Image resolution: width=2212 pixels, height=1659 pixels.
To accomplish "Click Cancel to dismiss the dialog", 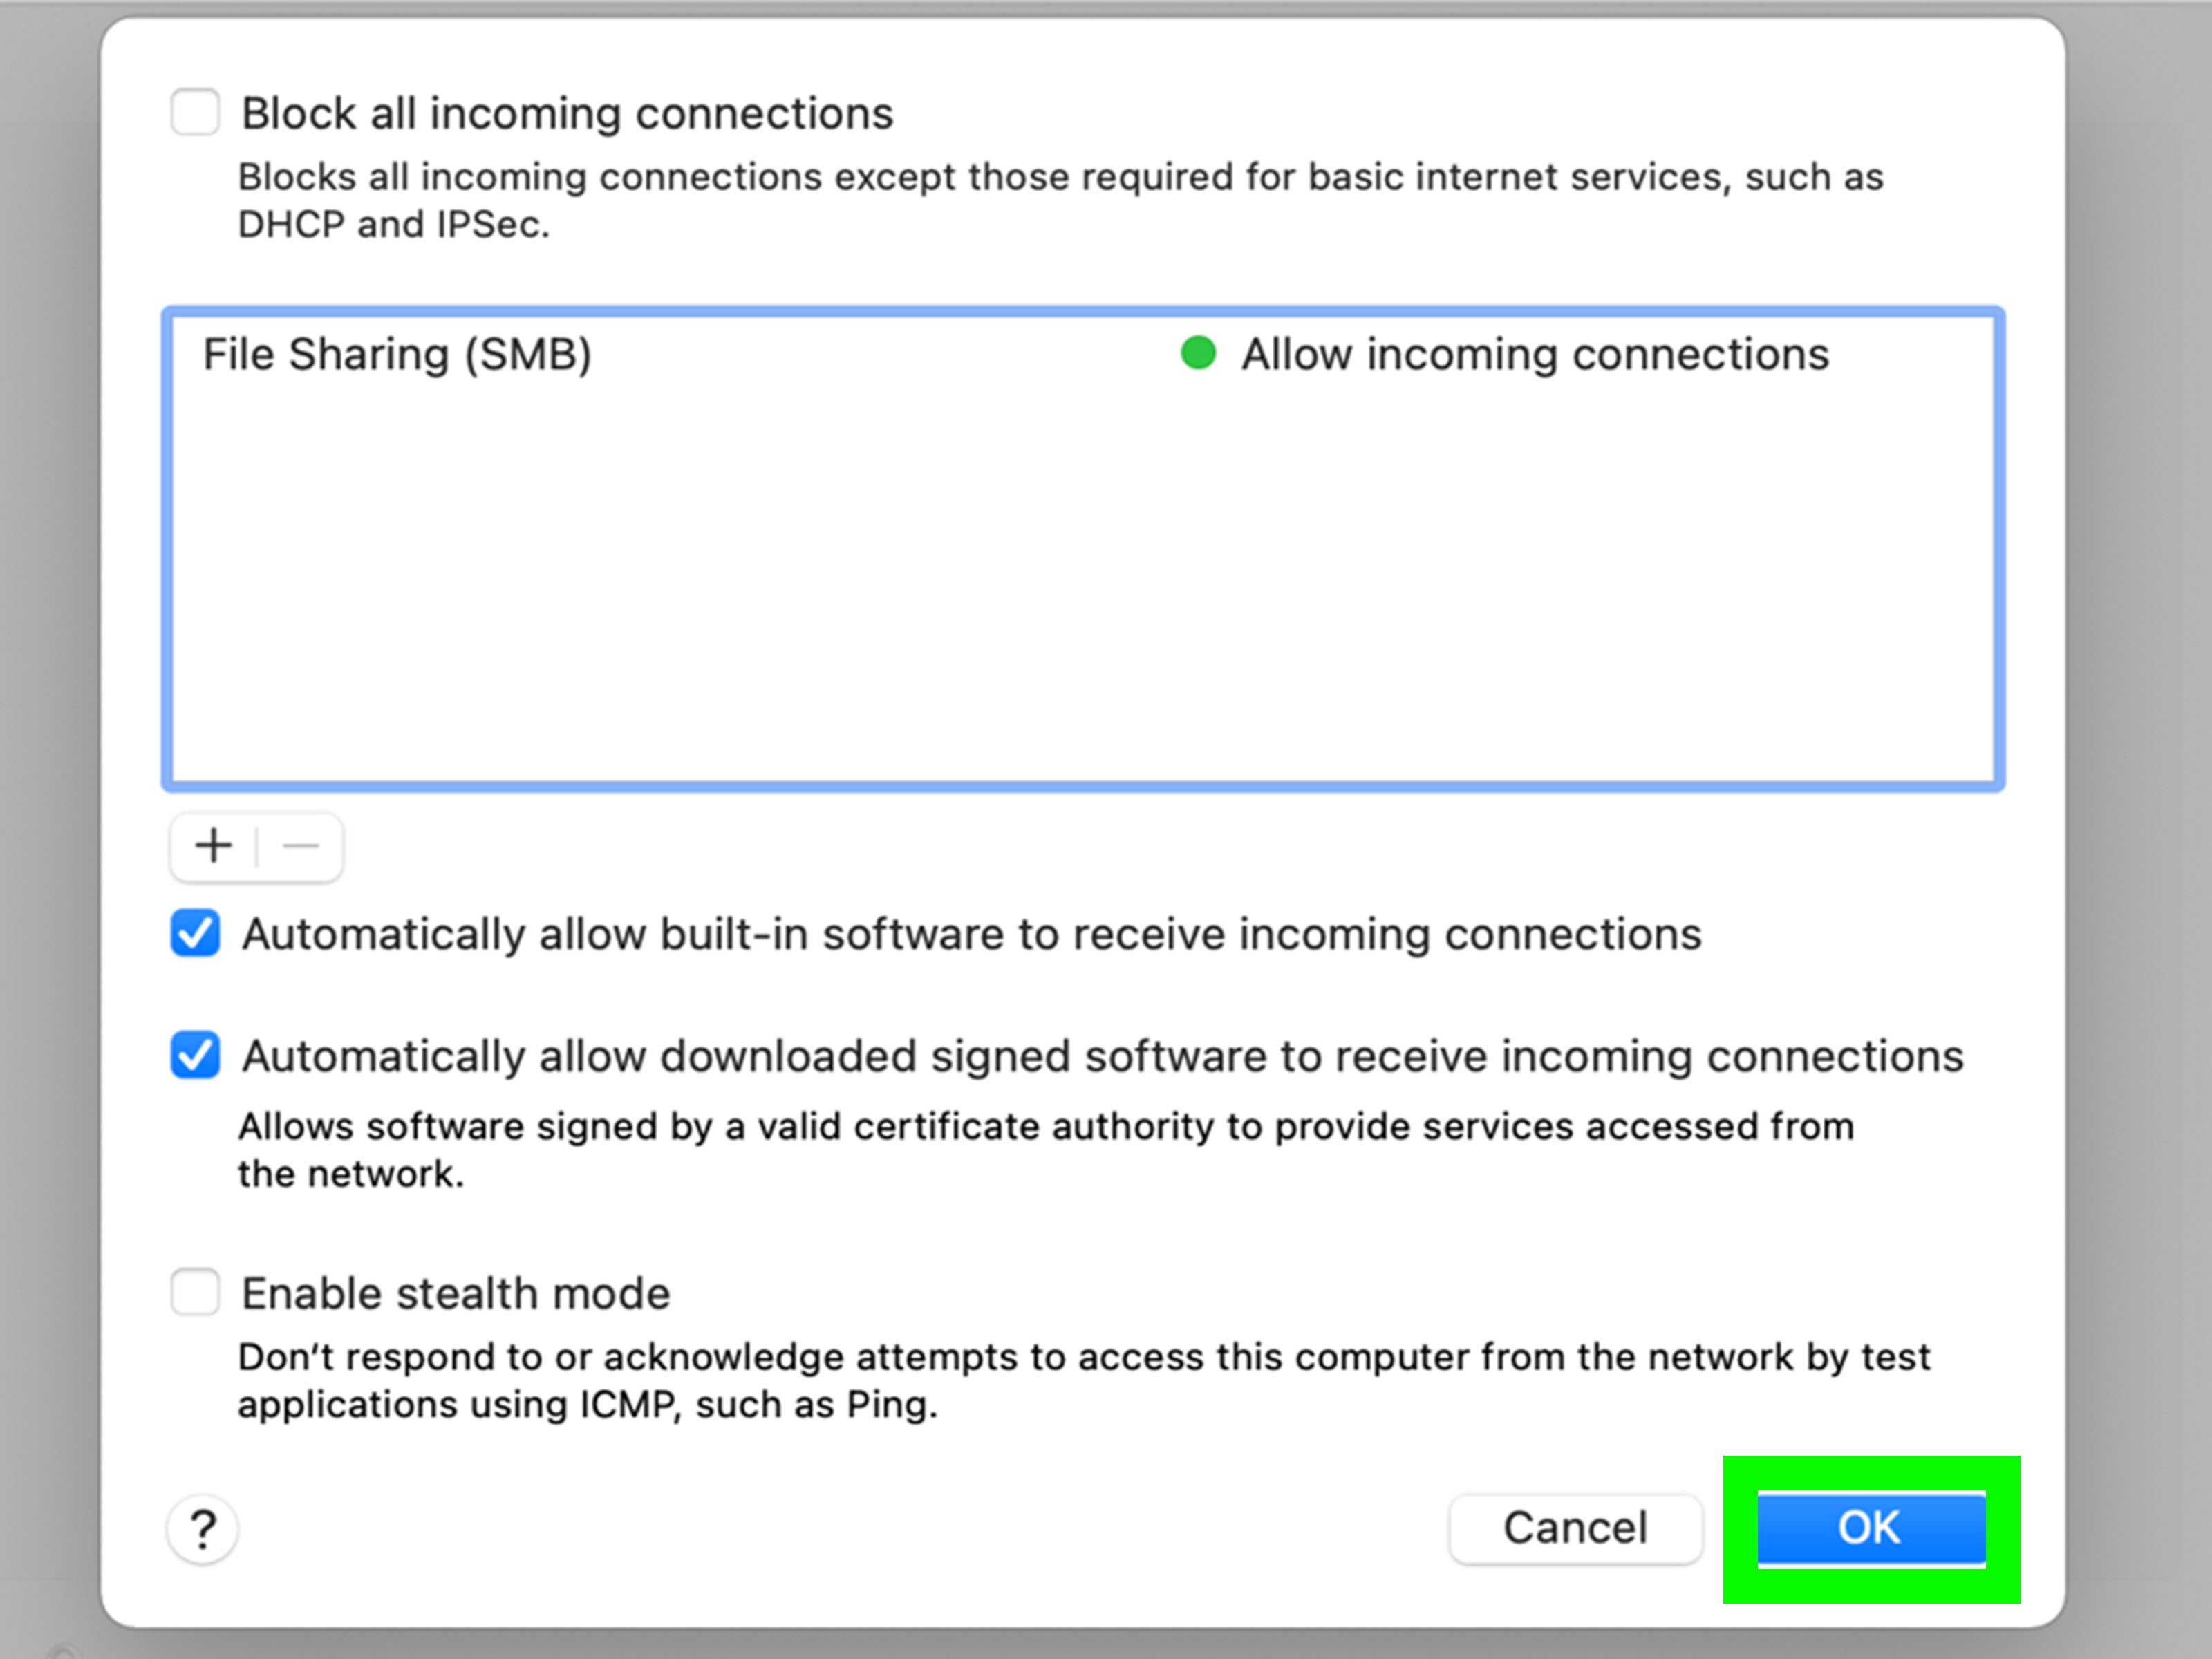I will point(1575,1528).
